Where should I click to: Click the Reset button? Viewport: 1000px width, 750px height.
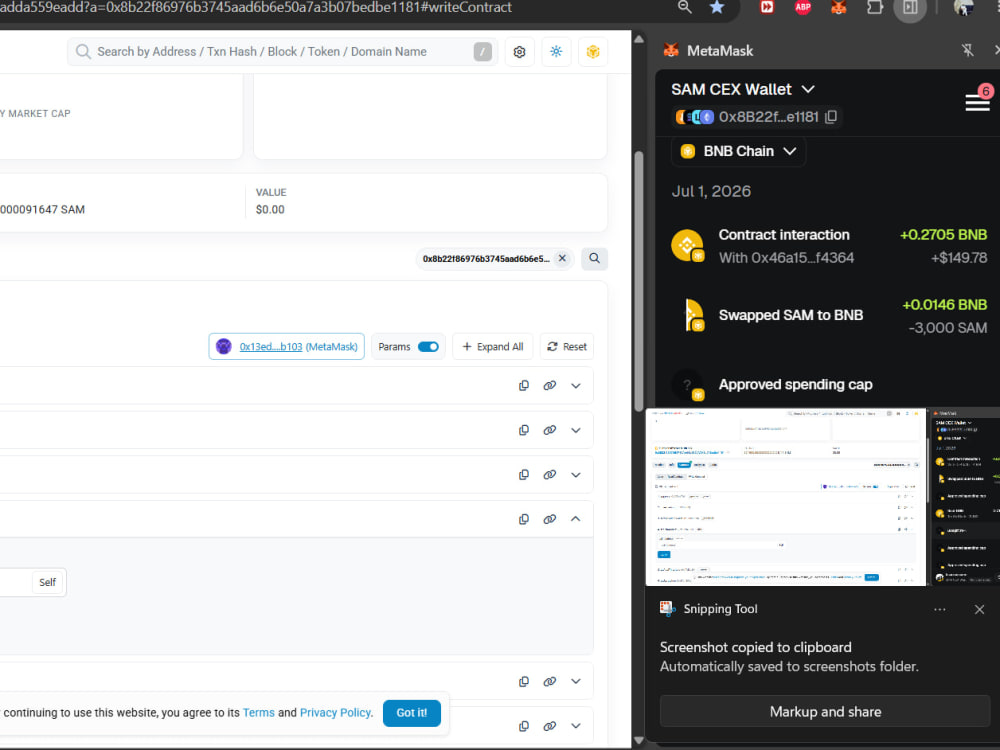567,346
